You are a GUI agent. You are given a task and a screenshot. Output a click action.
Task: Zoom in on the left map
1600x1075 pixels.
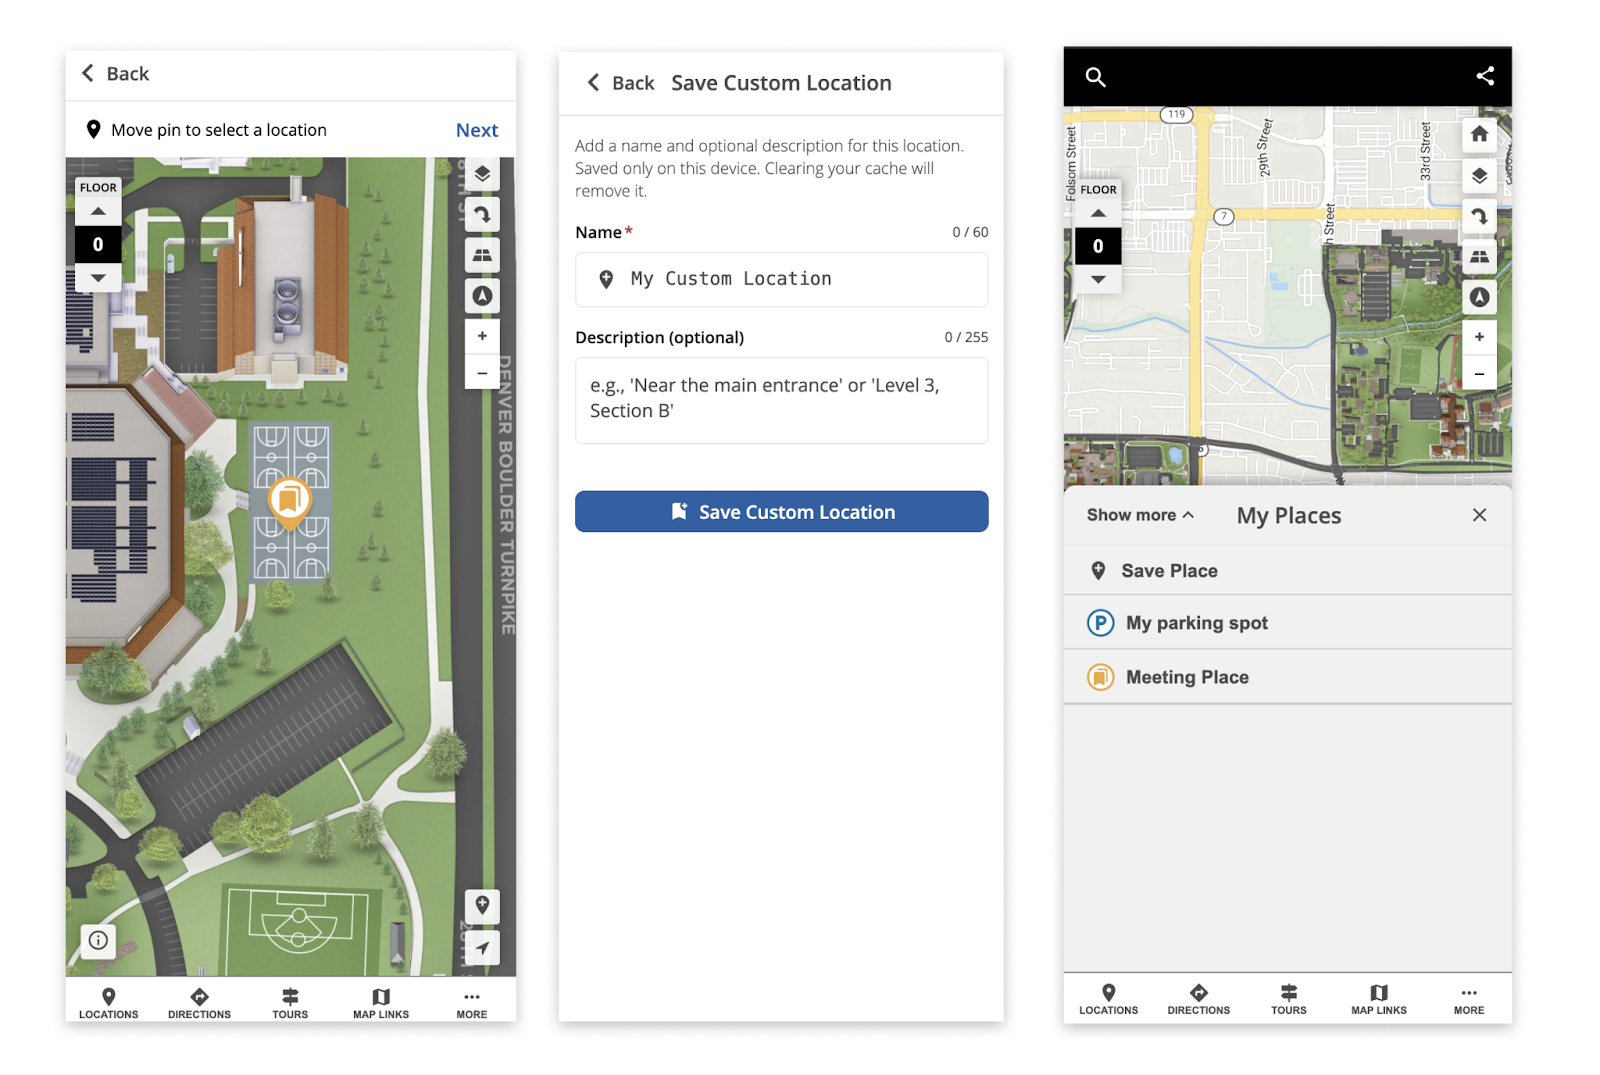(x=482, y=336)
